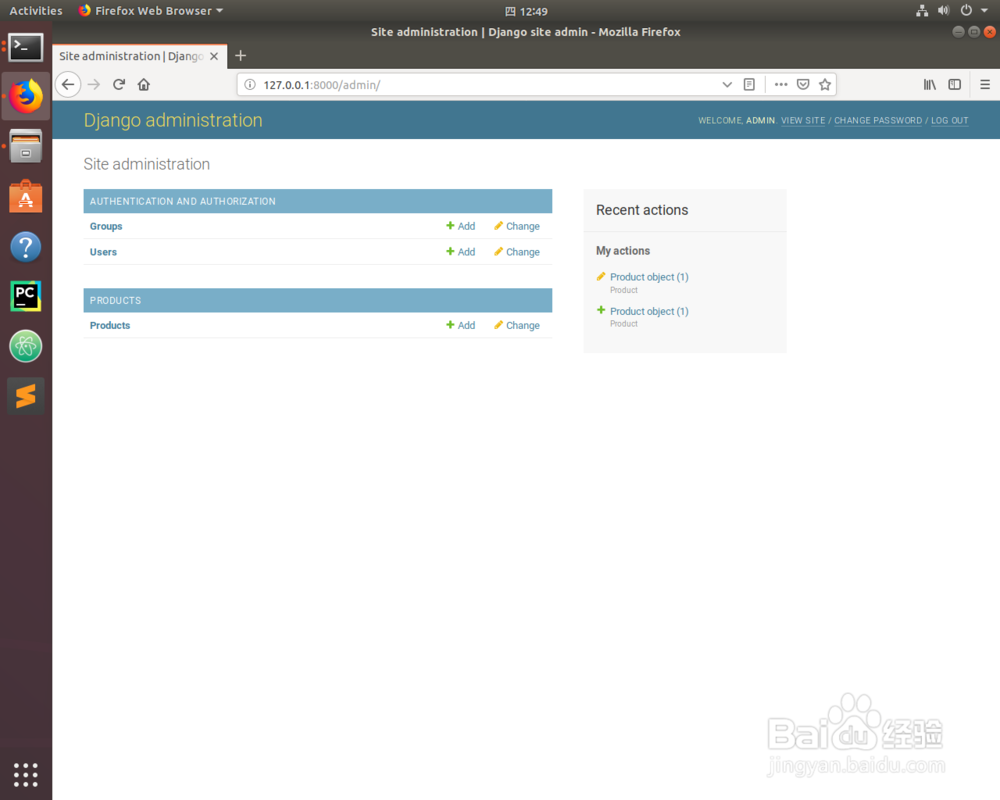Open the Firefox home page icon
The width and height of the screenshot is (1000, 800).
[x=143, y=85]
